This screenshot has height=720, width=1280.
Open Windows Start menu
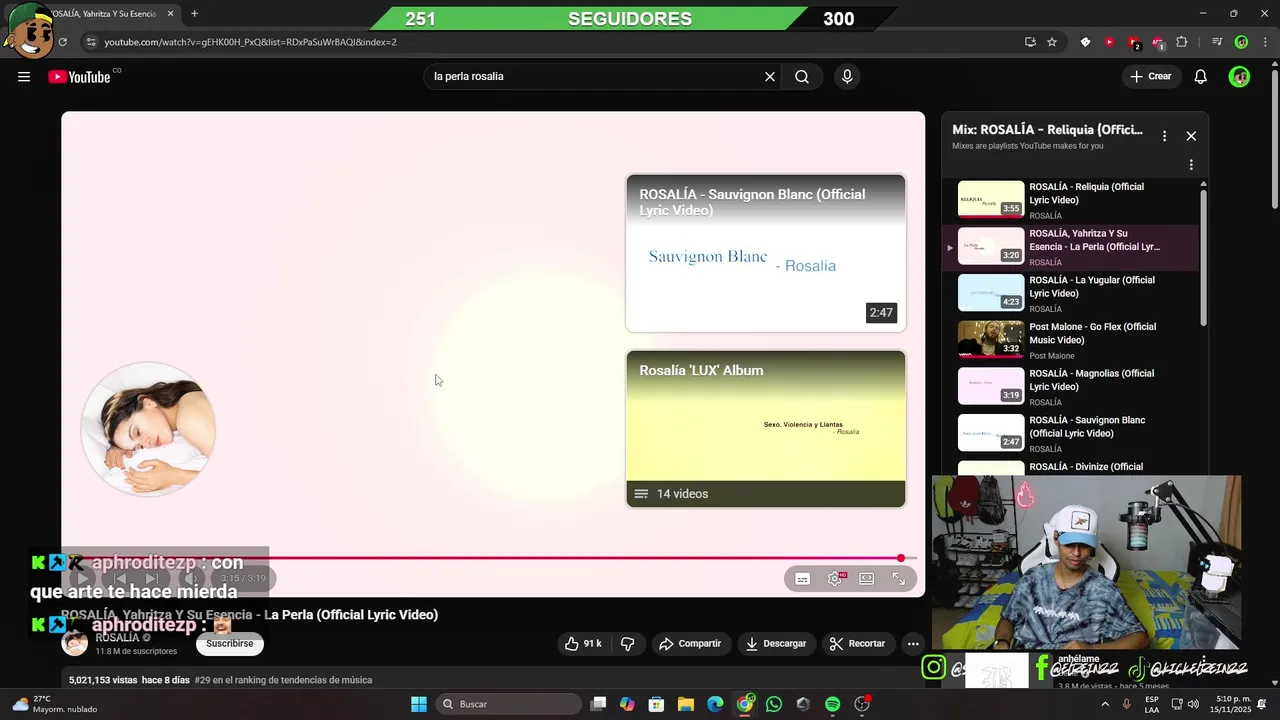(419, 704)
